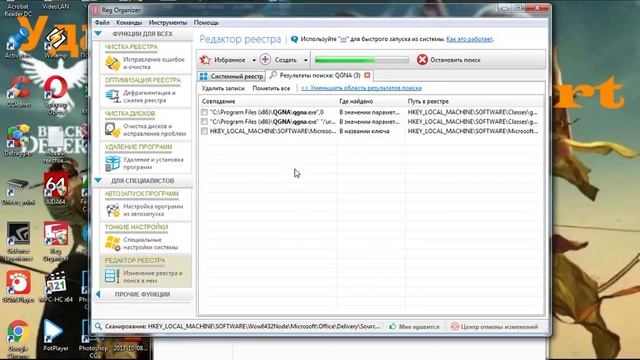Open PotPlayer desktop shortcut
Image resolution: width=640 pixels, height=360 pixels.
point(55,336)
